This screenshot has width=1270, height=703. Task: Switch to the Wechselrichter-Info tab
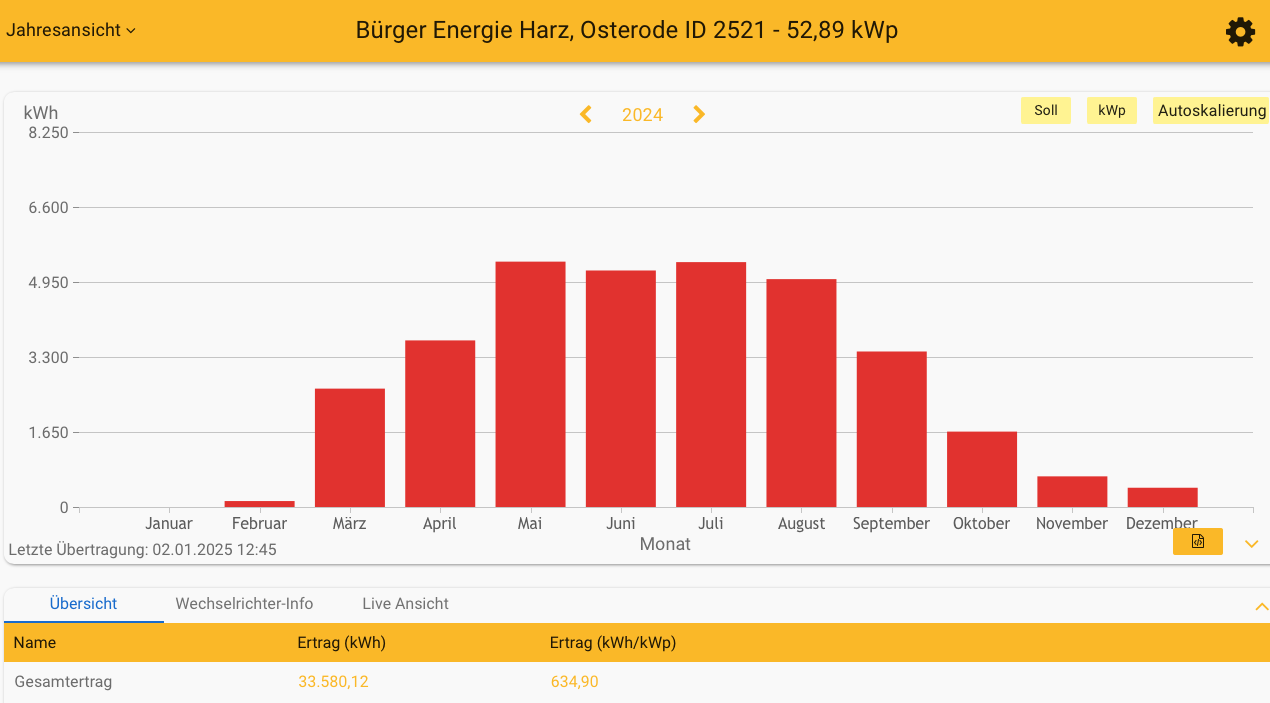tap(244, 604)
